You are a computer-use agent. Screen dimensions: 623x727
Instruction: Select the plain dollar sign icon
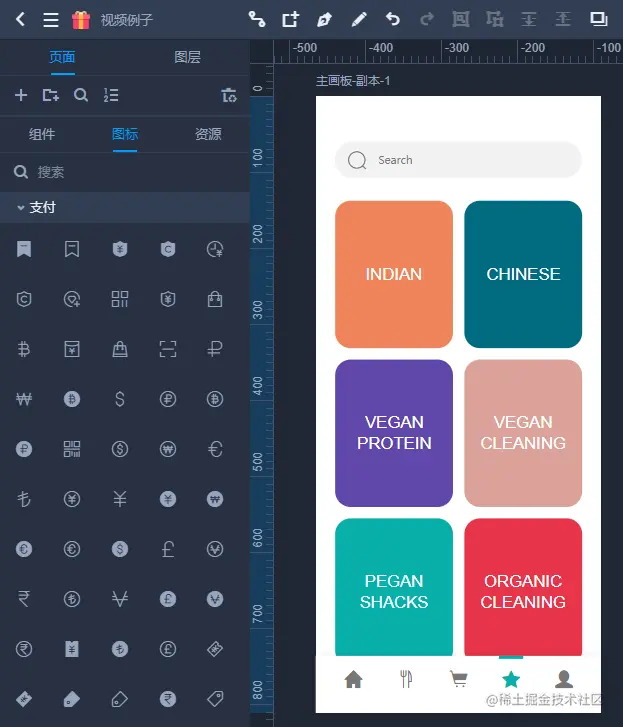(x=120, y=399)
